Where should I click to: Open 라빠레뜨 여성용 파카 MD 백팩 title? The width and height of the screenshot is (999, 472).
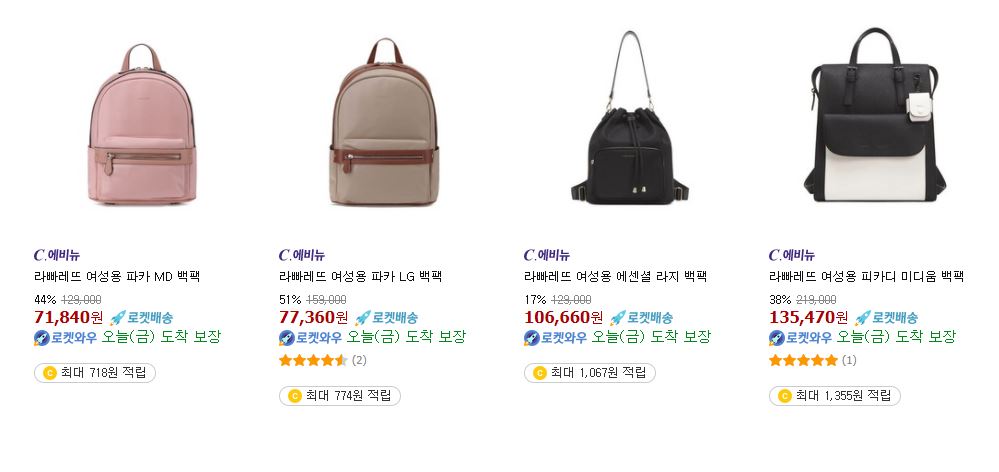click(117, 276)
